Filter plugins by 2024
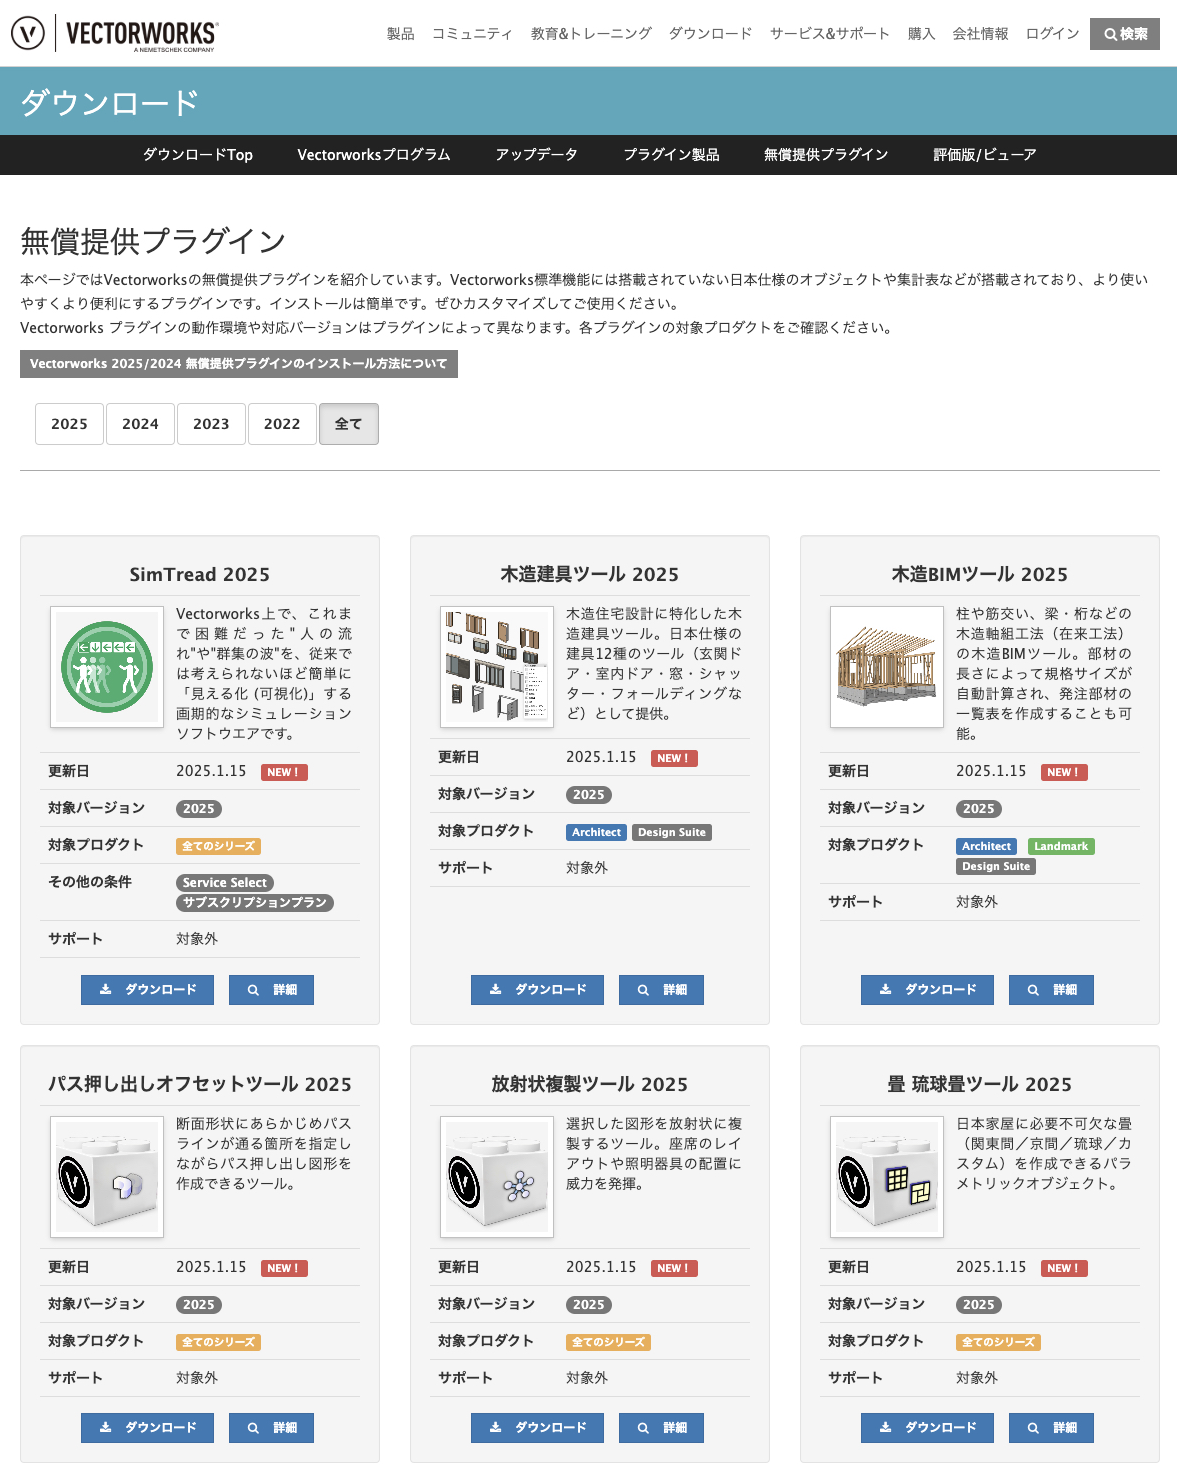Image resolution: width=1177 pixels, height=1477 pixels. pyautogui.click(x=140, y=424)
